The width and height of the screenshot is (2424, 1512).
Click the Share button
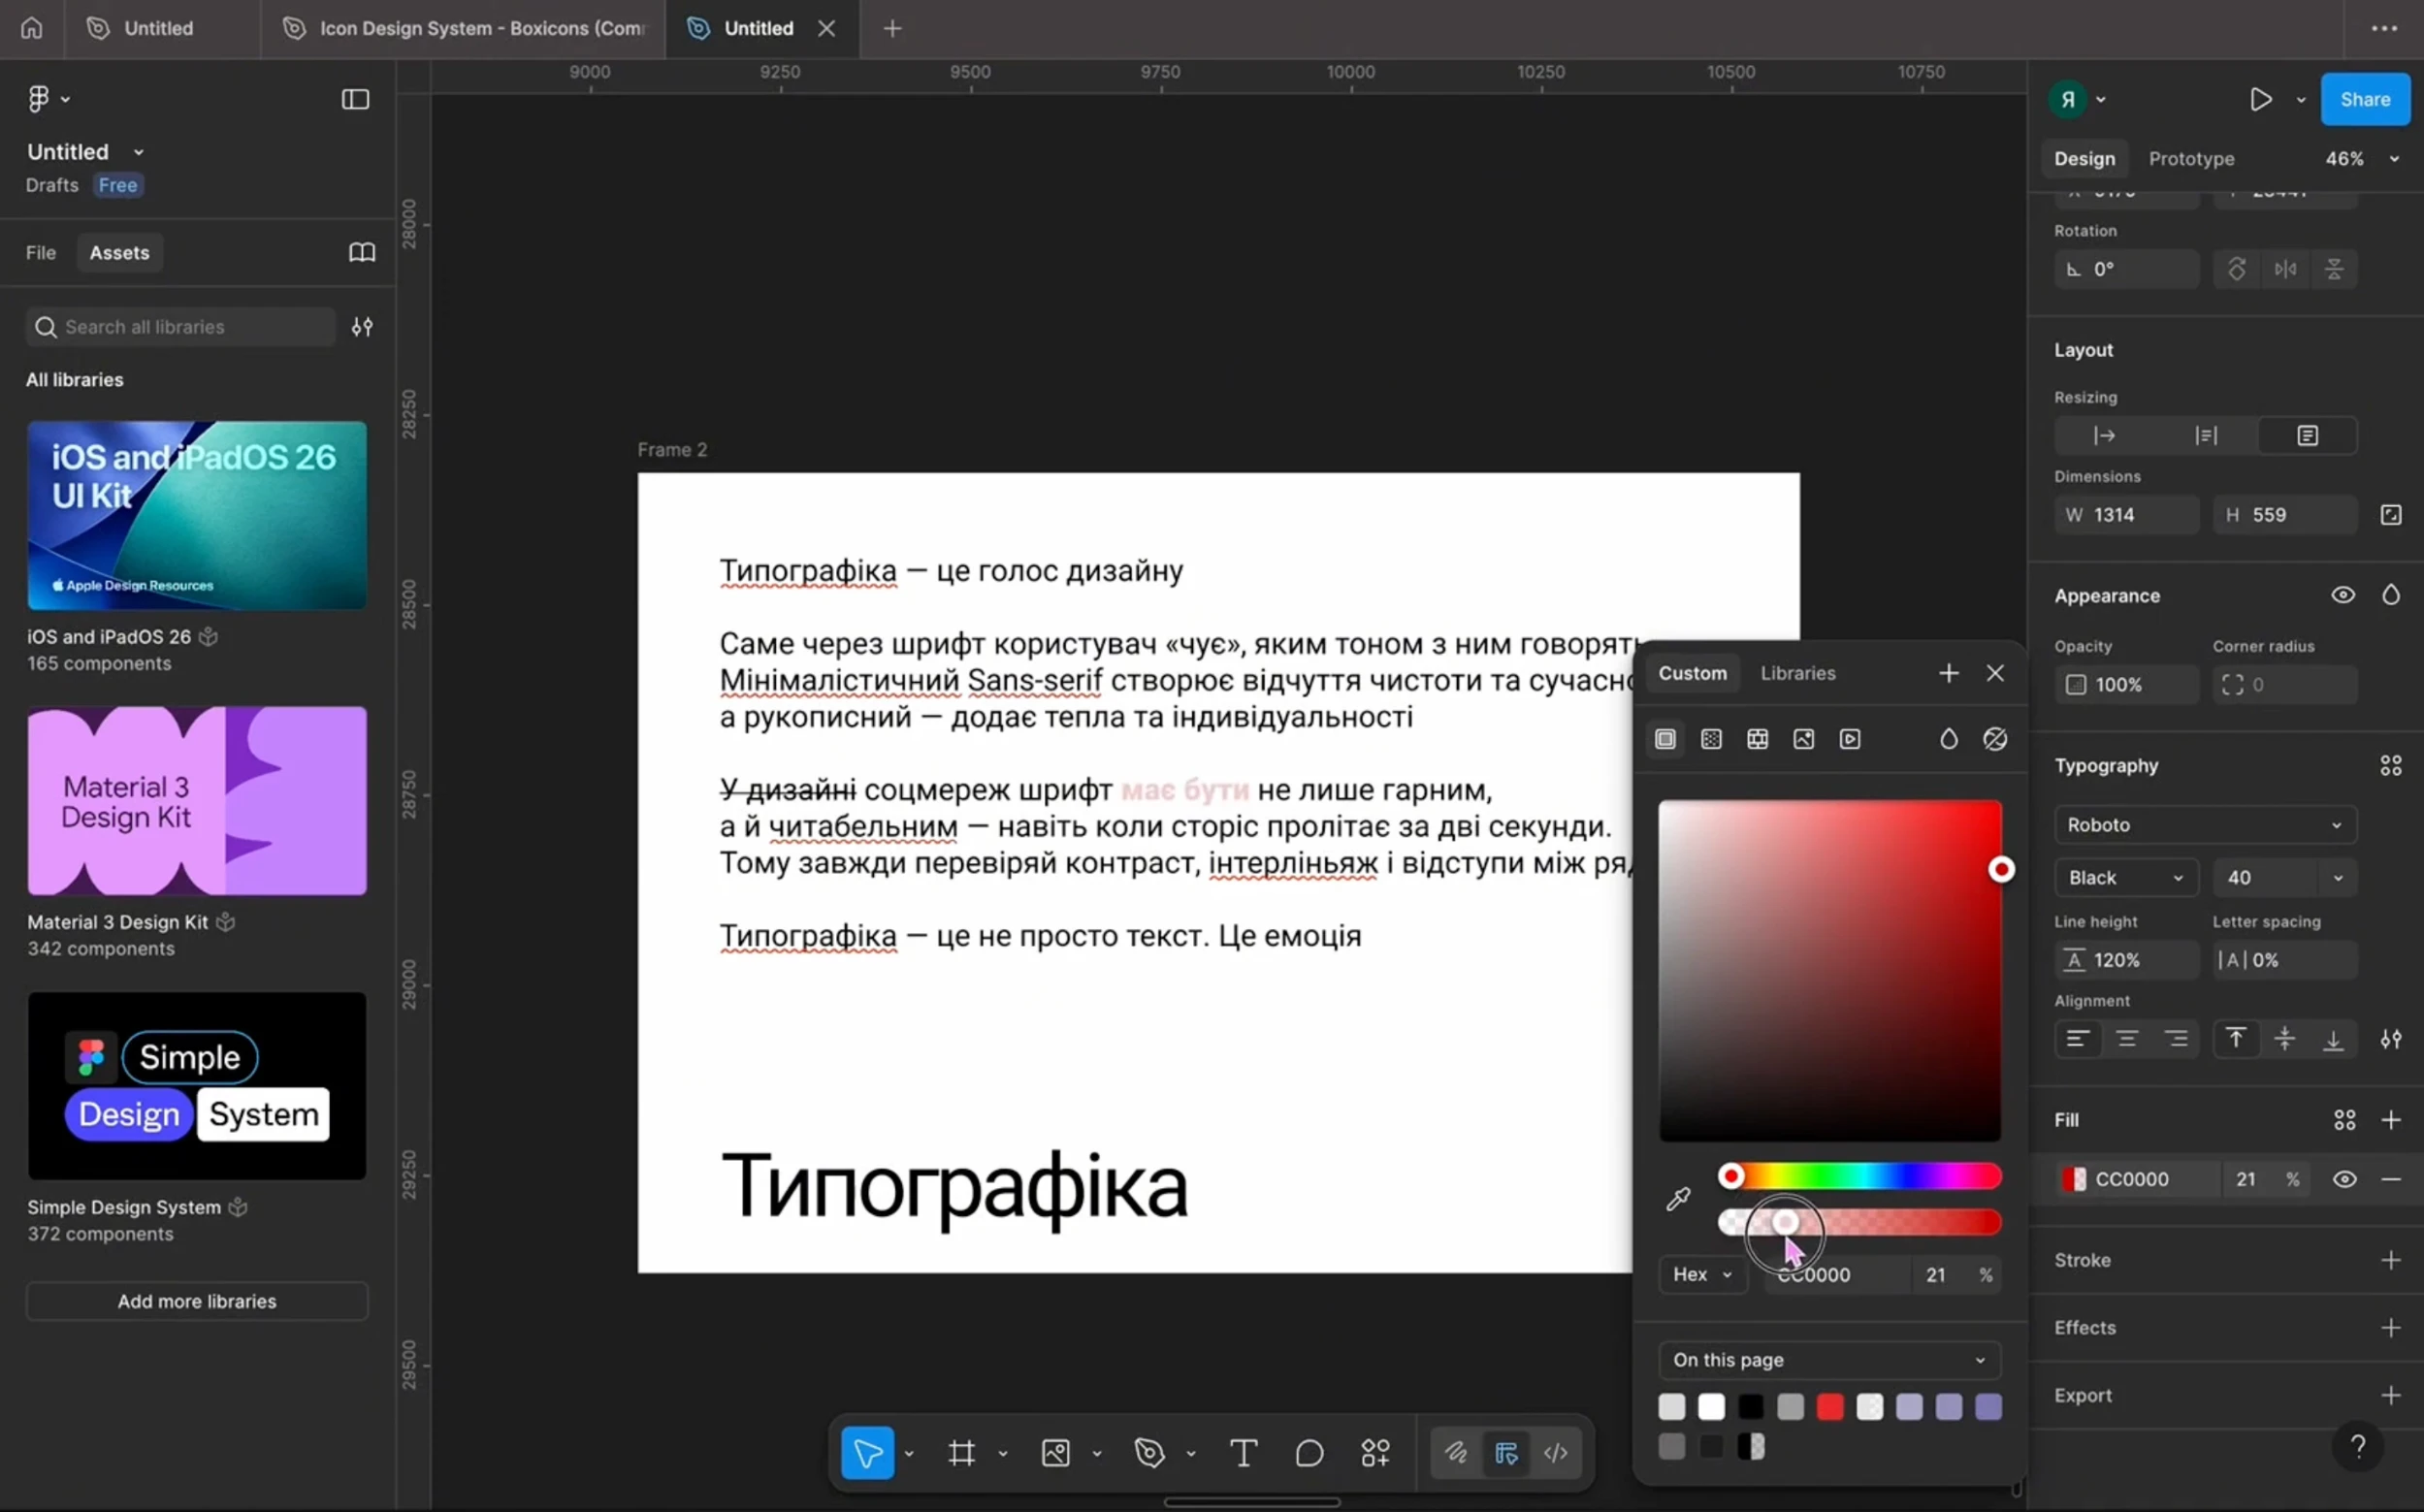click(2364, 99)
